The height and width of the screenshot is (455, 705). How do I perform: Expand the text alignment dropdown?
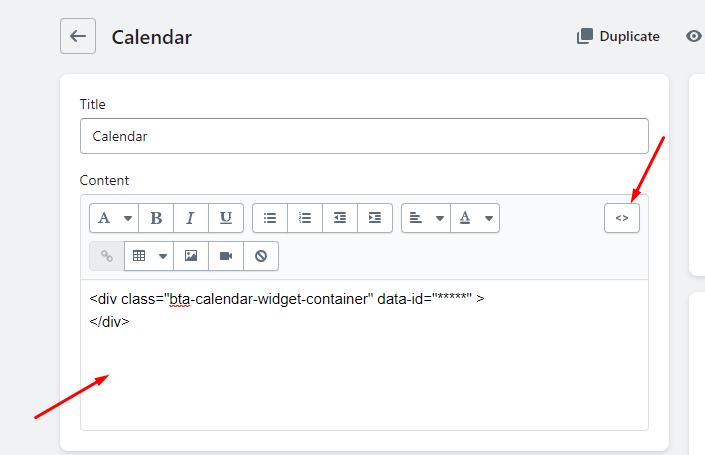point(425,218)
